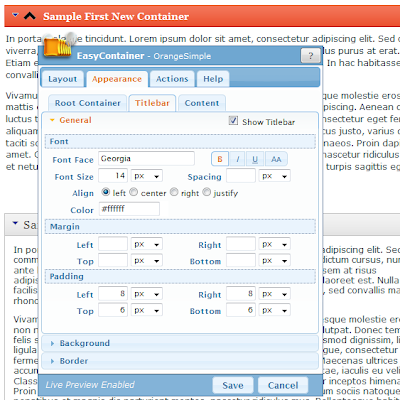Click the EasyContainer orange box logo
The height and width of the screenshot is (400, 400).
[x=58, y=48]
